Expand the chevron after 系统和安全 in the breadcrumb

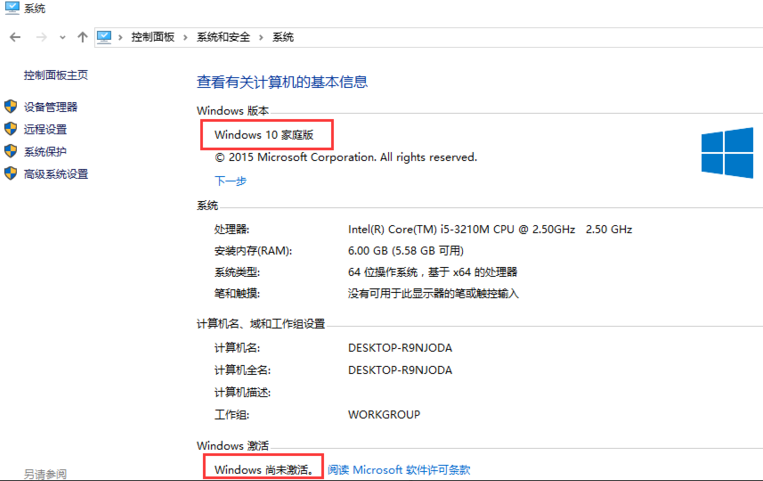click(x=263, y=37)
